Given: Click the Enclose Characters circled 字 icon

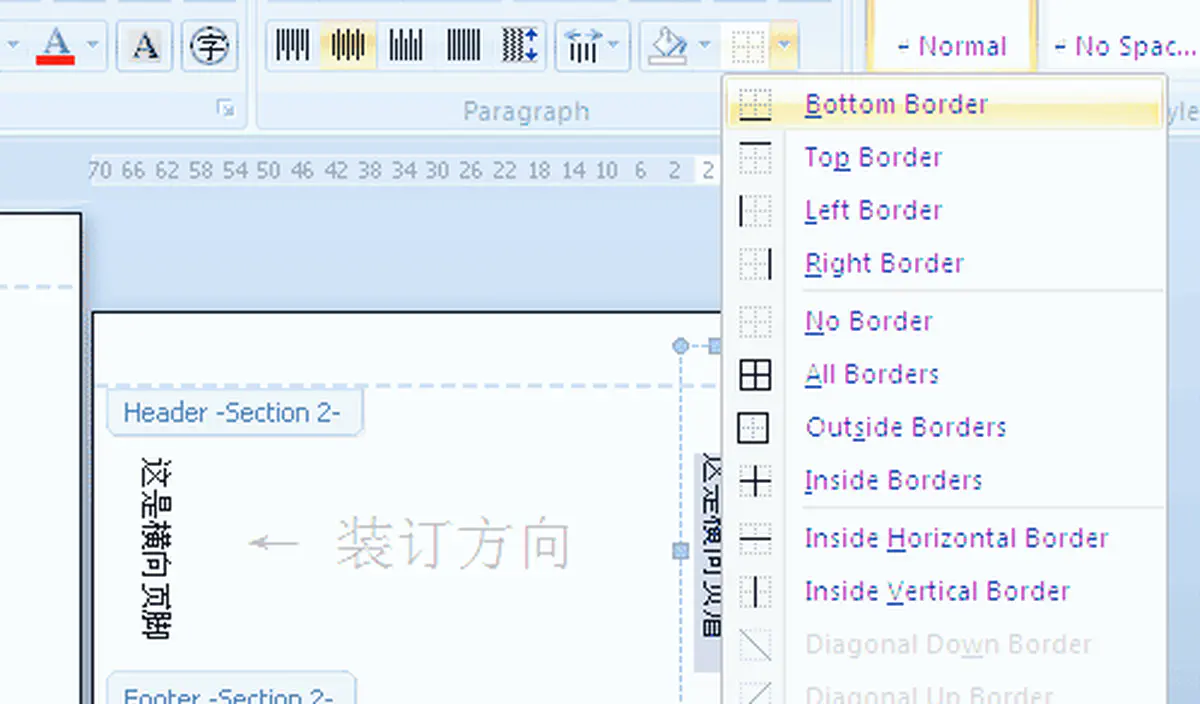Looking at the screenshot, I should click(x=209, y=46).
